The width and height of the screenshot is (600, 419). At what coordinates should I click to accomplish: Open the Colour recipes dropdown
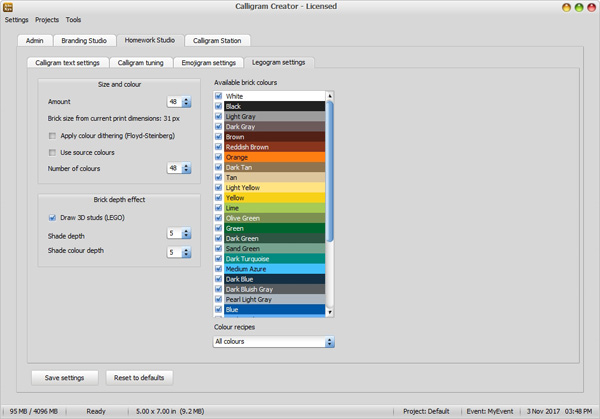274,342
